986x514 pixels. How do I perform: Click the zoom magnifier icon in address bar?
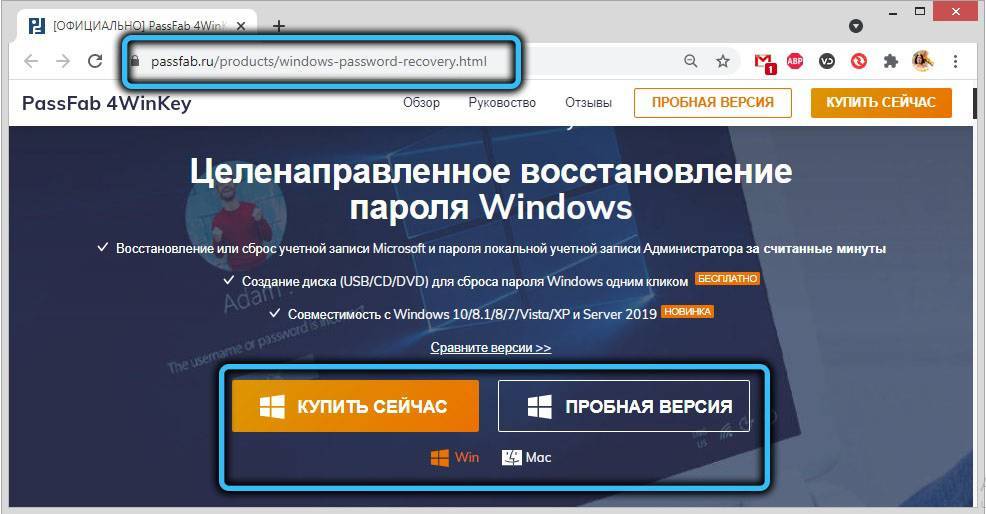click(690, 61)
